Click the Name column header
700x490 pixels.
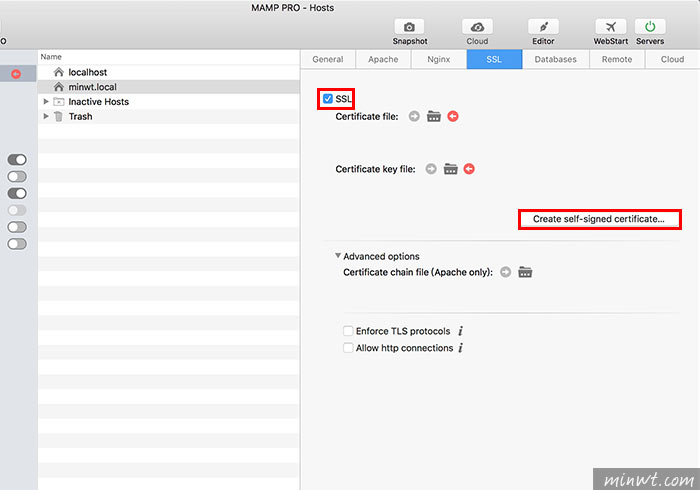(x=169, y=57)
